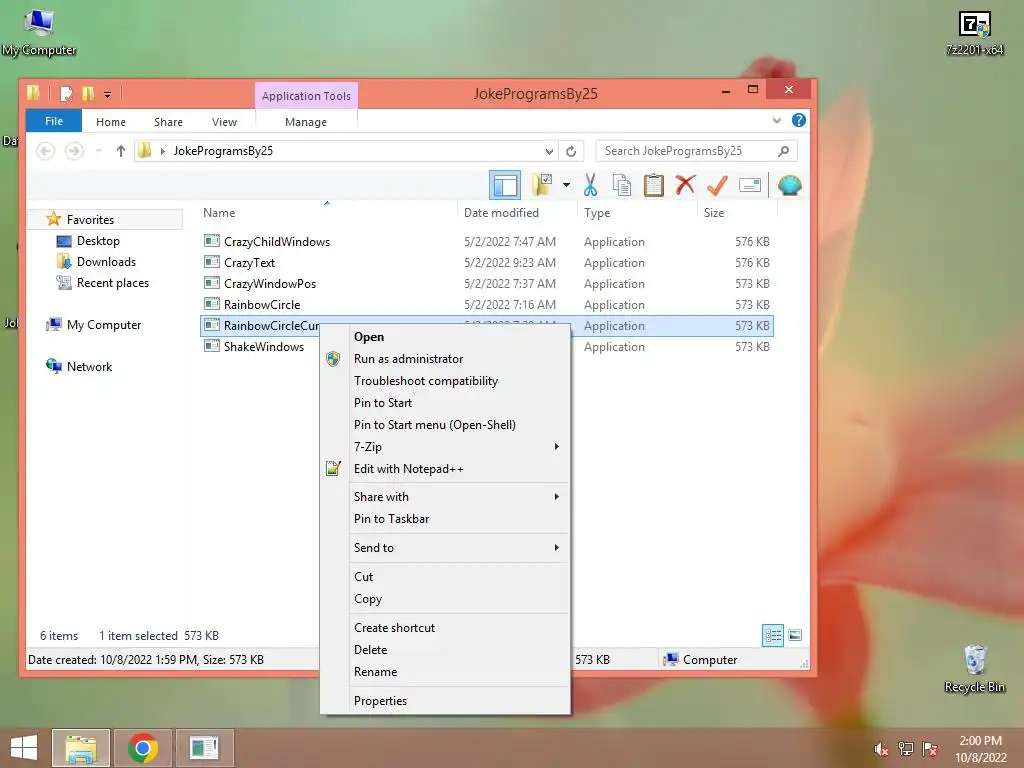Toggle the navigation pane toolbar button
Image resolution: width=1024 pixels, height=768 pixels.
tap(505, 185)
